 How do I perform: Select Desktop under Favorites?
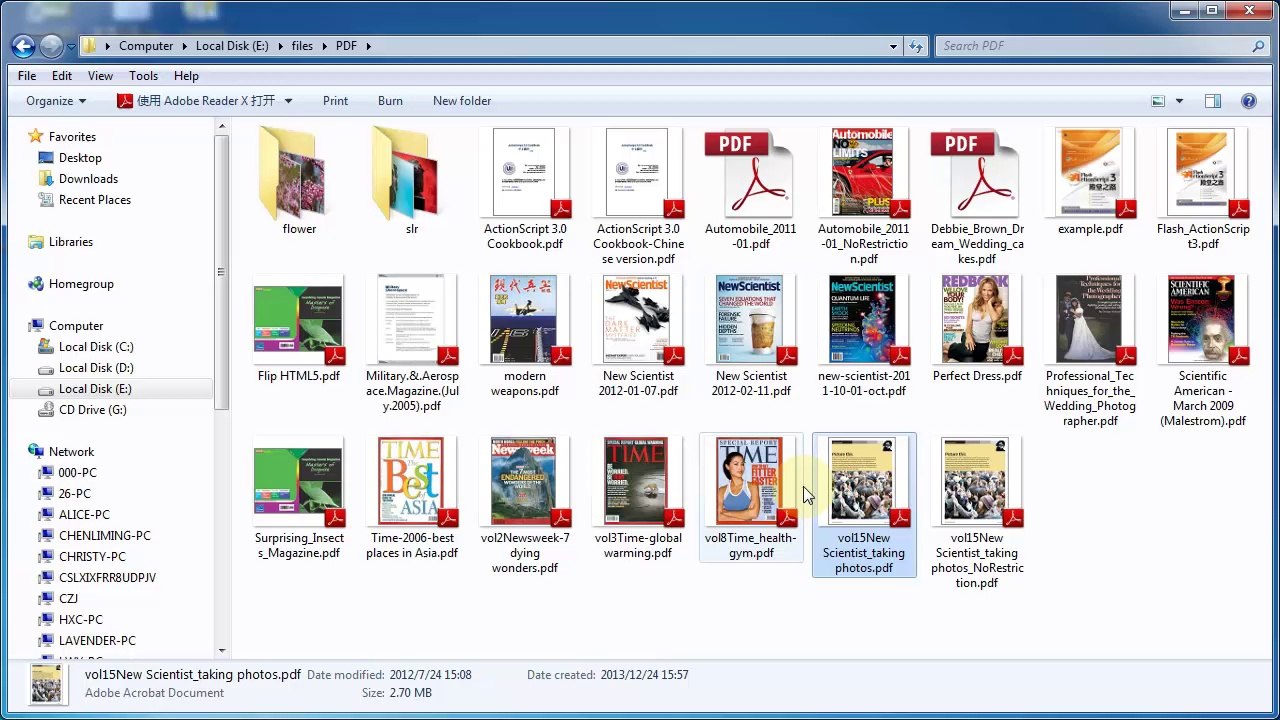(80, 158)
